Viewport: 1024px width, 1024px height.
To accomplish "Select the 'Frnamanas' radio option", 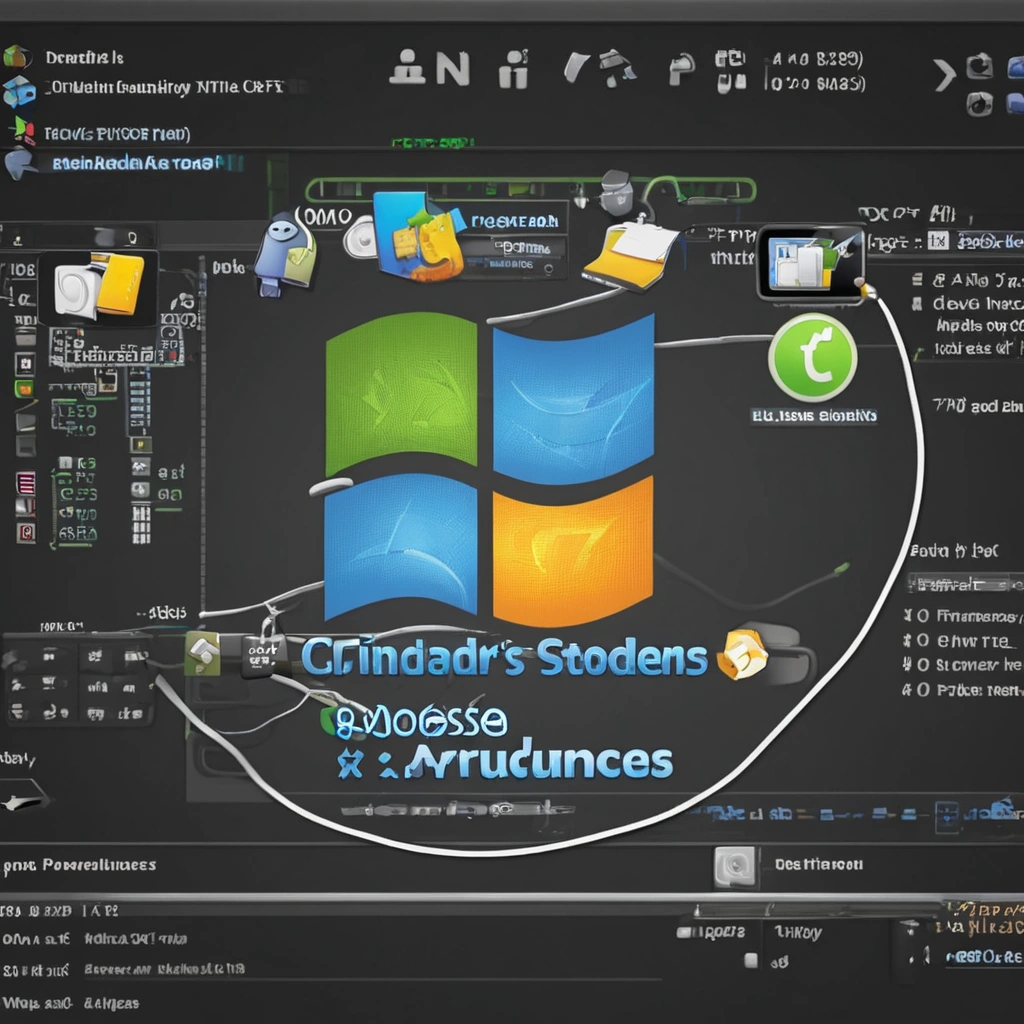I will (x=922, y=616).
